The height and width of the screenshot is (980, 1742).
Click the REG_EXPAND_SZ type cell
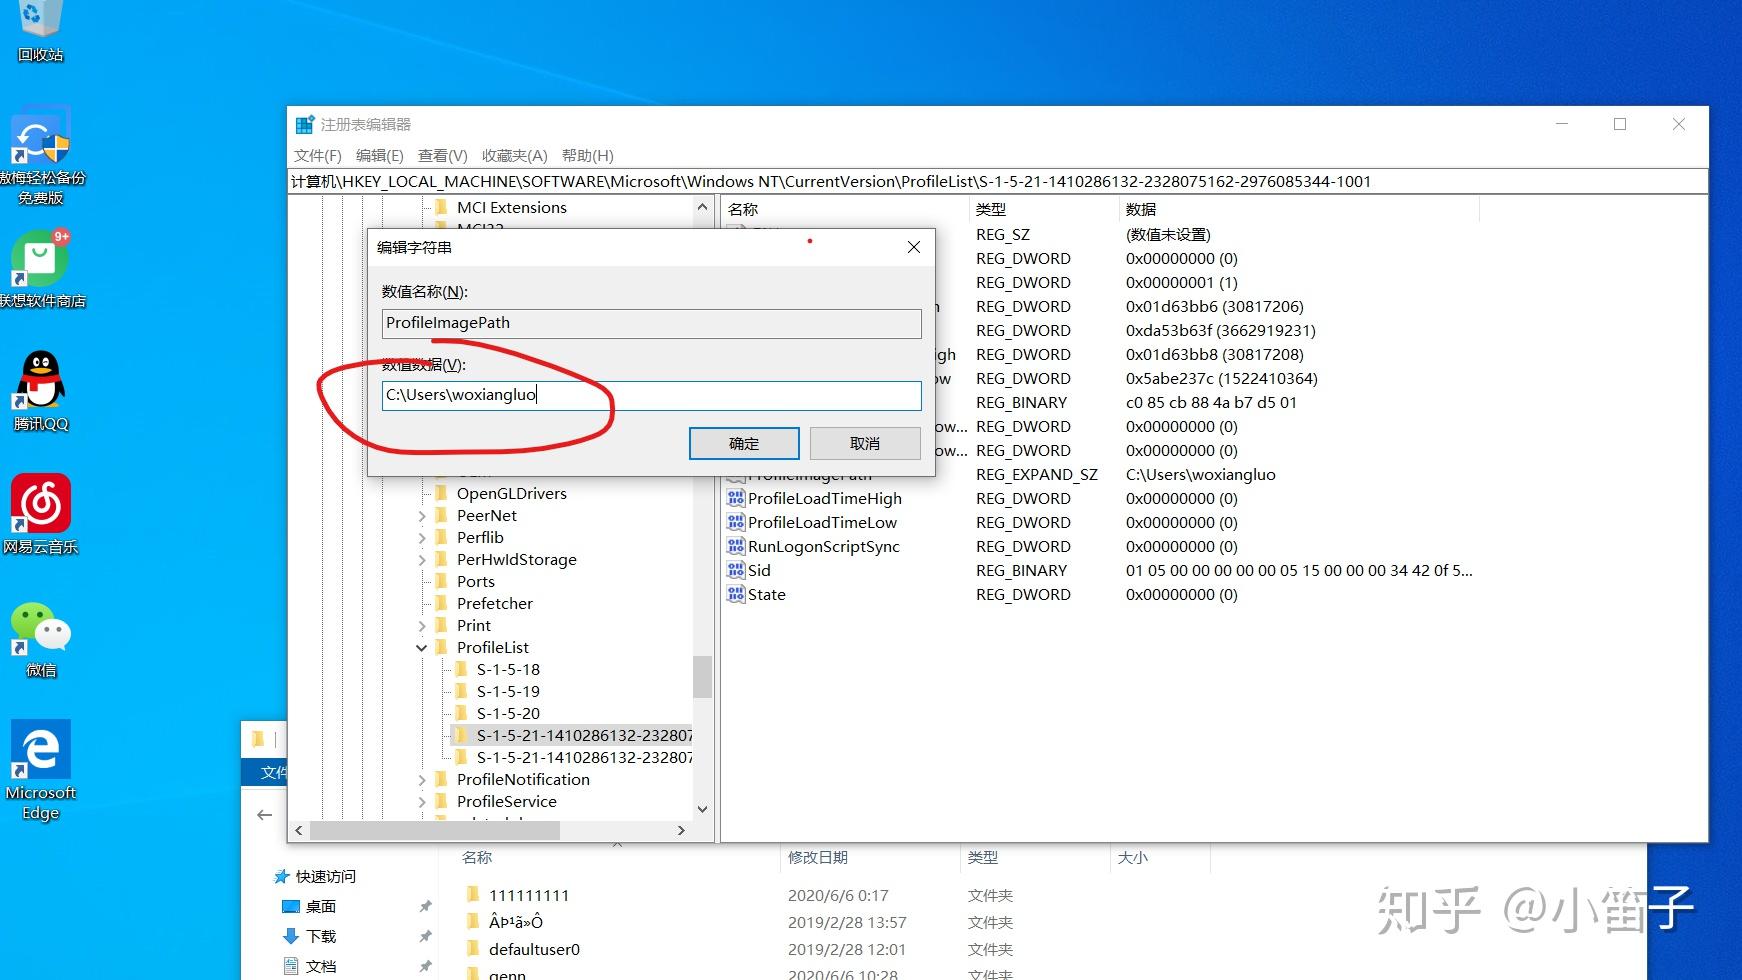point(1036,474)
